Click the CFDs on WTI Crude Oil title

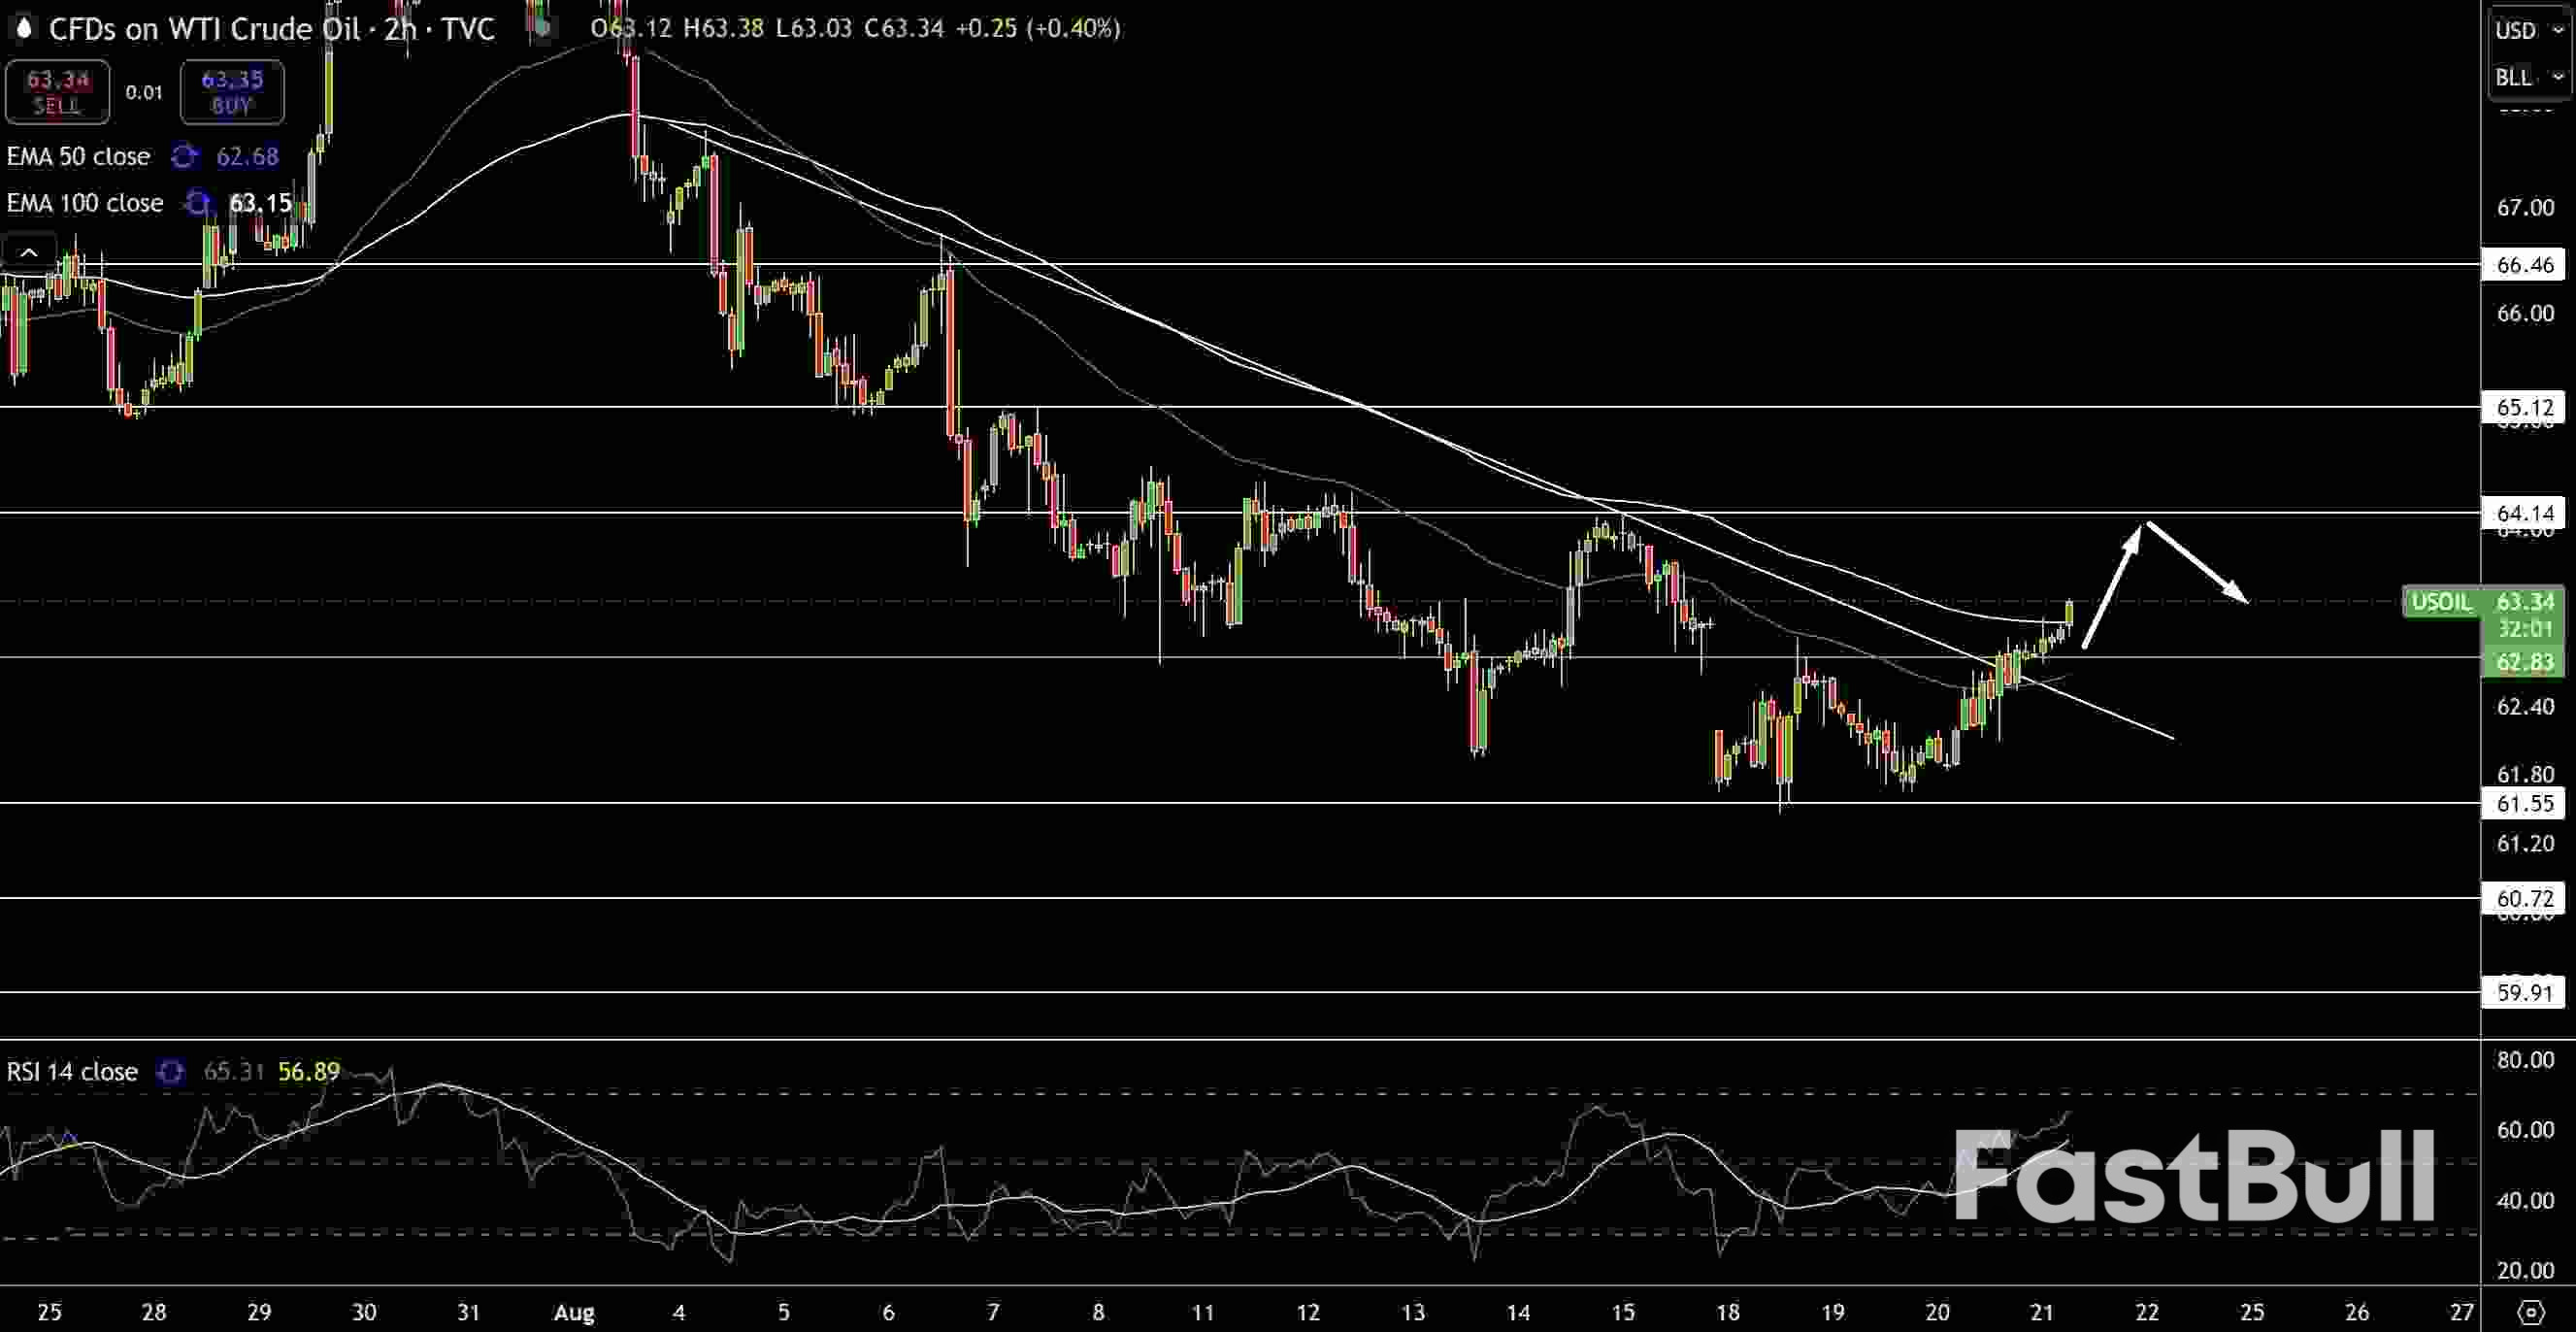(204, 29)
